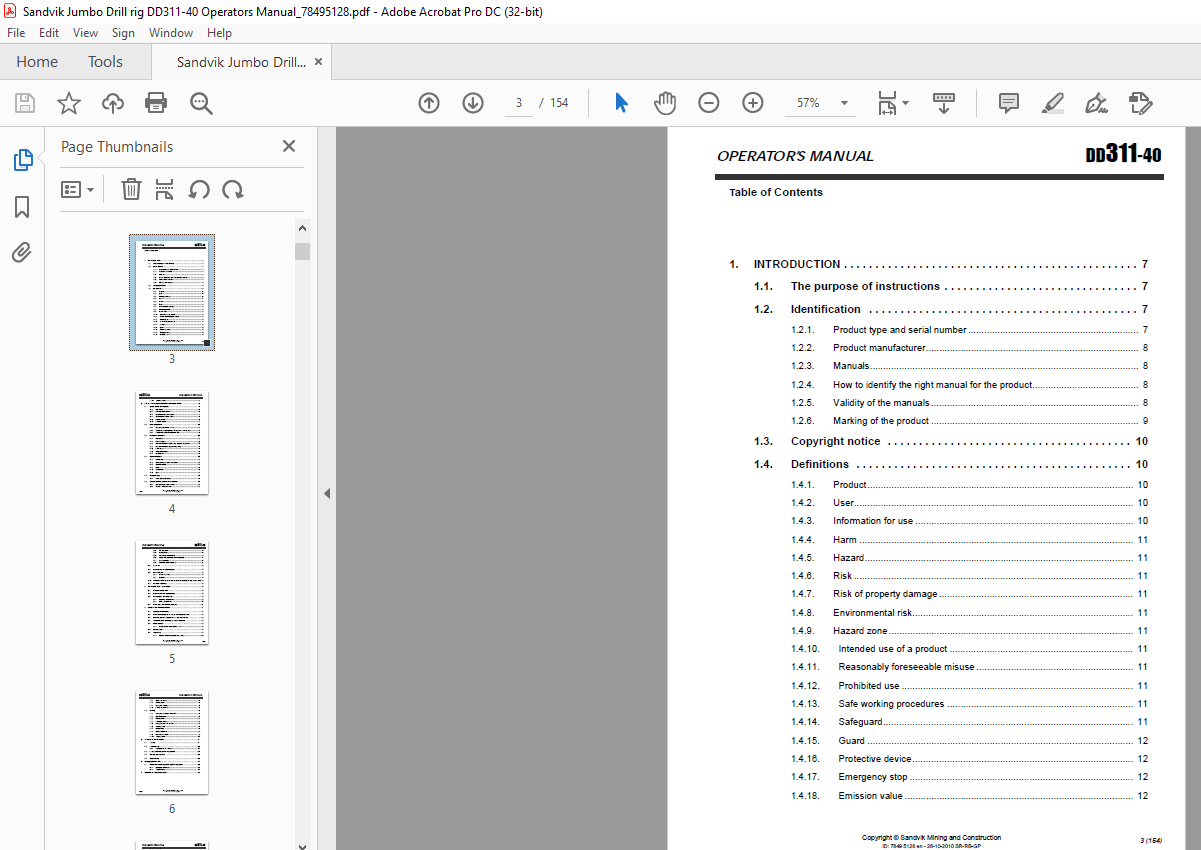The image size is (1201, 850).
Task: Open the Fill & Sign tool
Action: (1096, 103)
